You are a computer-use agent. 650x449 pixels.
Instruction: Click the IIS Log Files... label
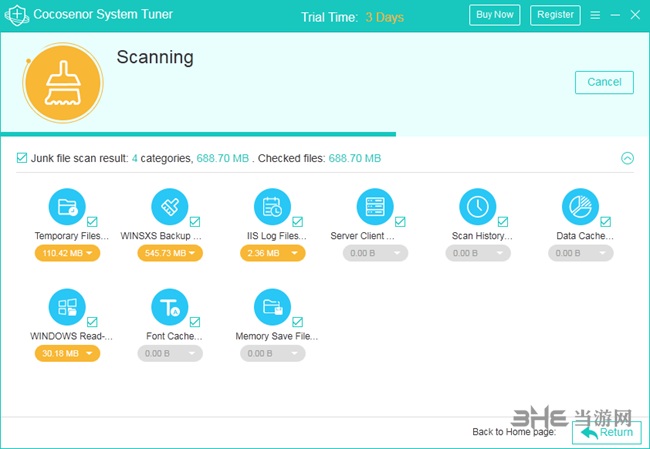tap(276, 236)
